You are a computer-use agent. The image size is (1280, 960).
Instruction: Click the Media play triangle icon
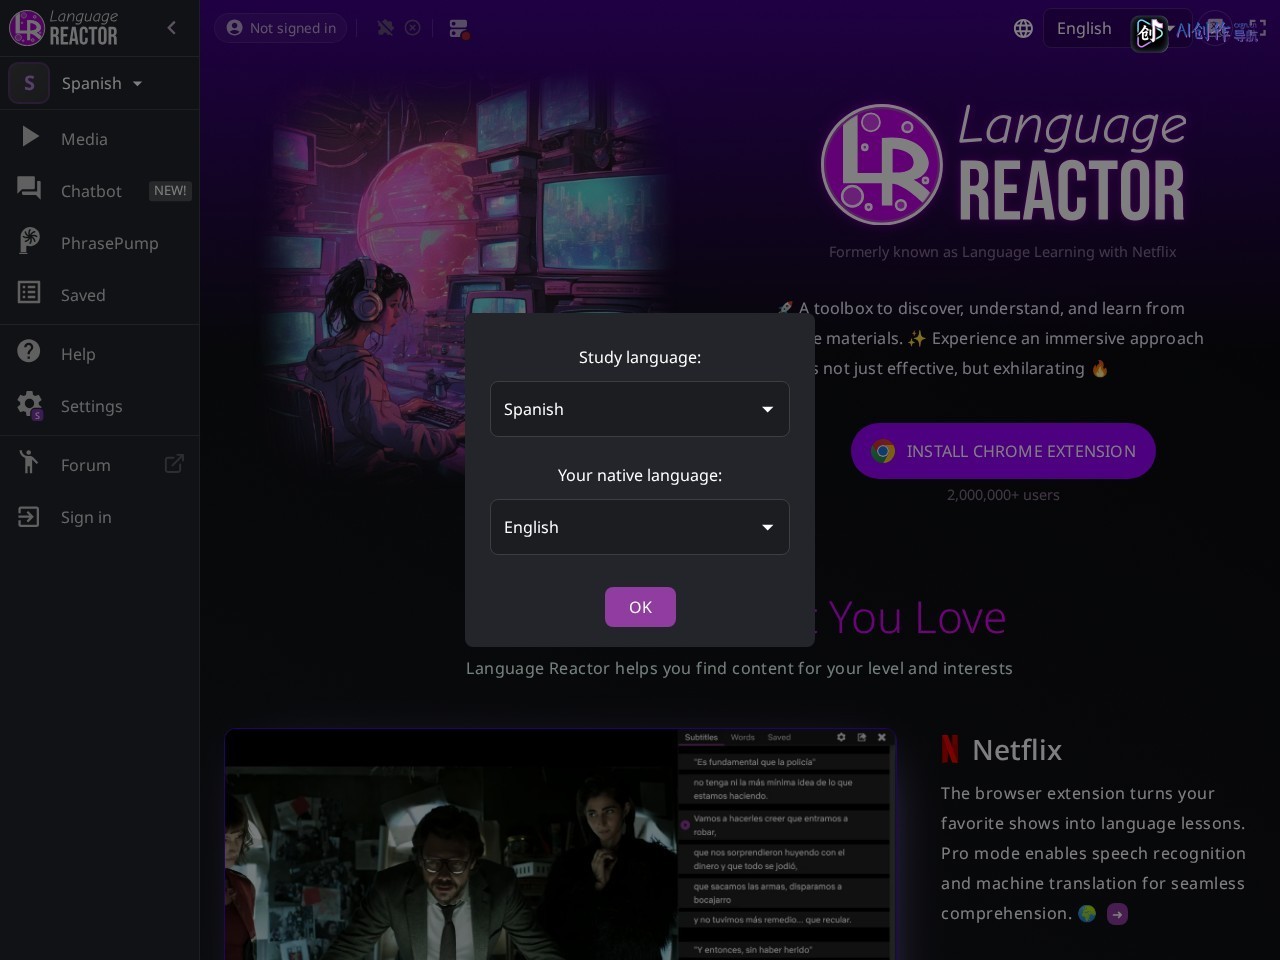[x=30, y=137]
